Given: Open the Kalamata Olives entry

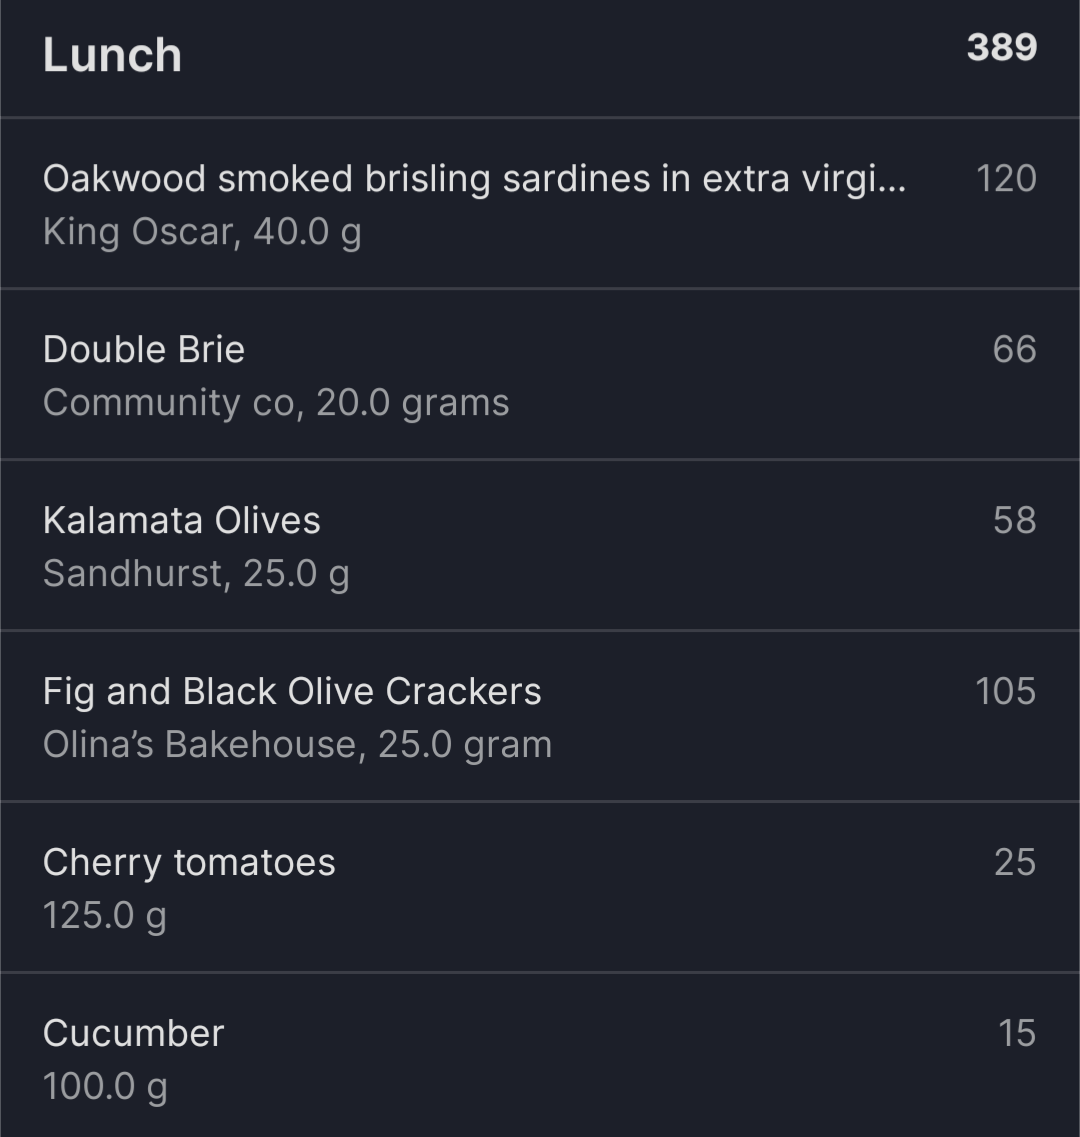Looking at the screenshot, I should tap(540, 546).
